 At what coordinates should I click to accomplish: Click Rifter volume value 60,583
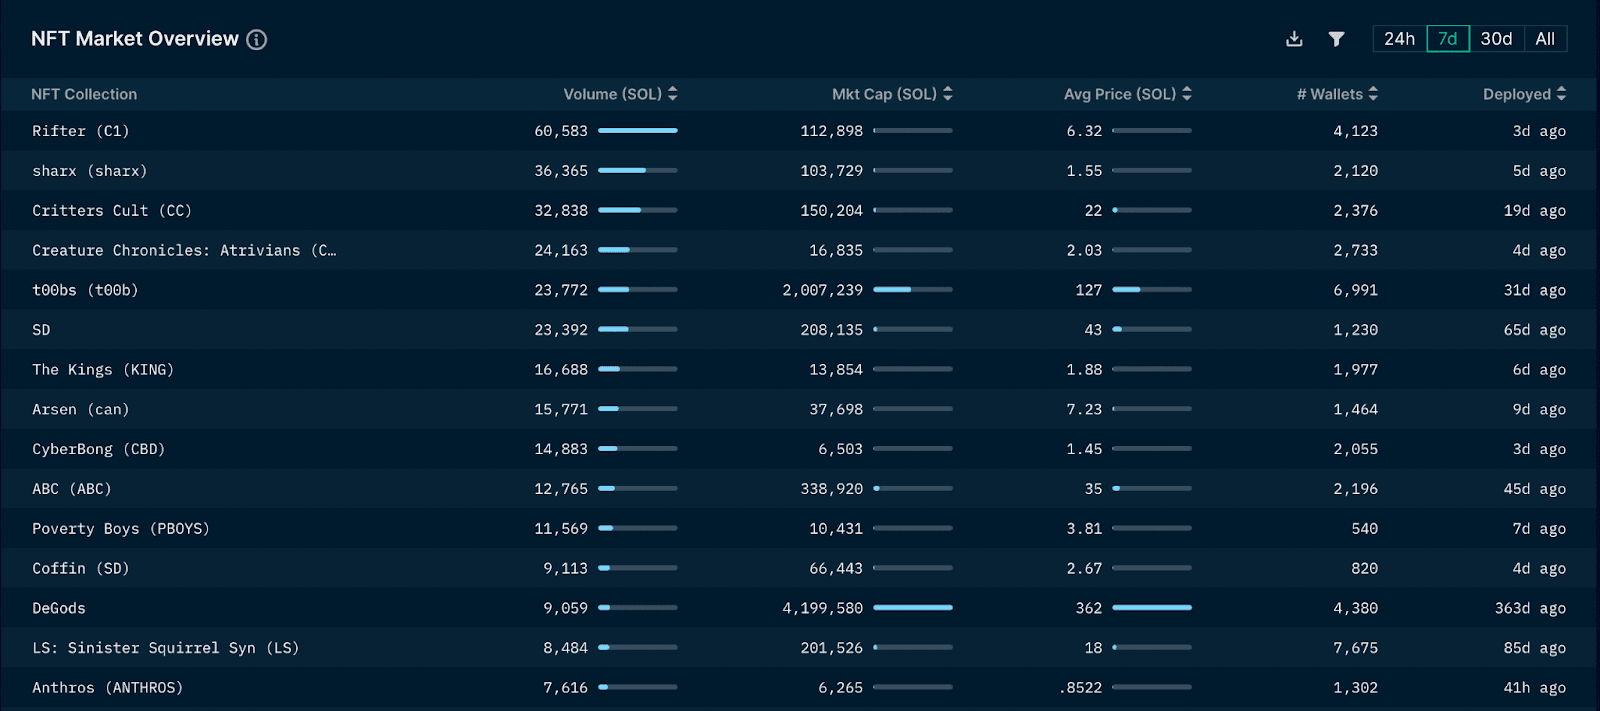pyautogui.click(x=561, y=131)
